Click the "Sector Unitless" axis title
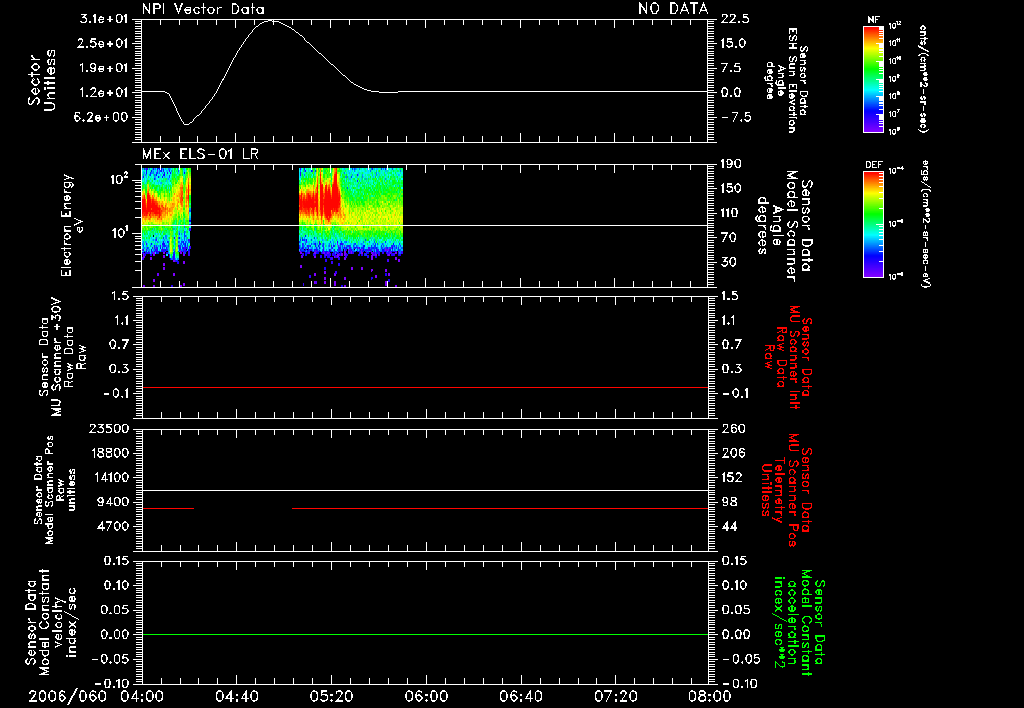1024x708 pixels. pyautogui.click(x=42, y=80)
